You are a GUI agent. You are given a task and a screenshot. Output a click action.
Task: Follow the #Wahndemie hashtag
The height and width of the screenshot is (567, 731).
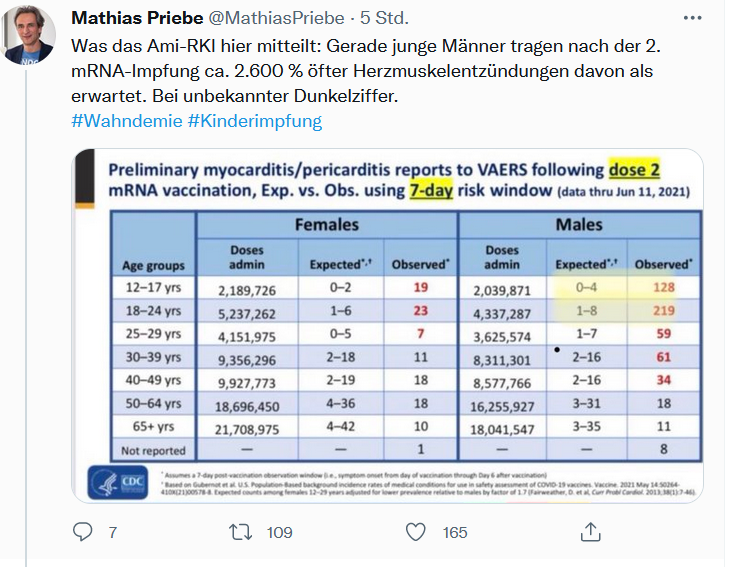pyautogui.click(x=127, y=121)
